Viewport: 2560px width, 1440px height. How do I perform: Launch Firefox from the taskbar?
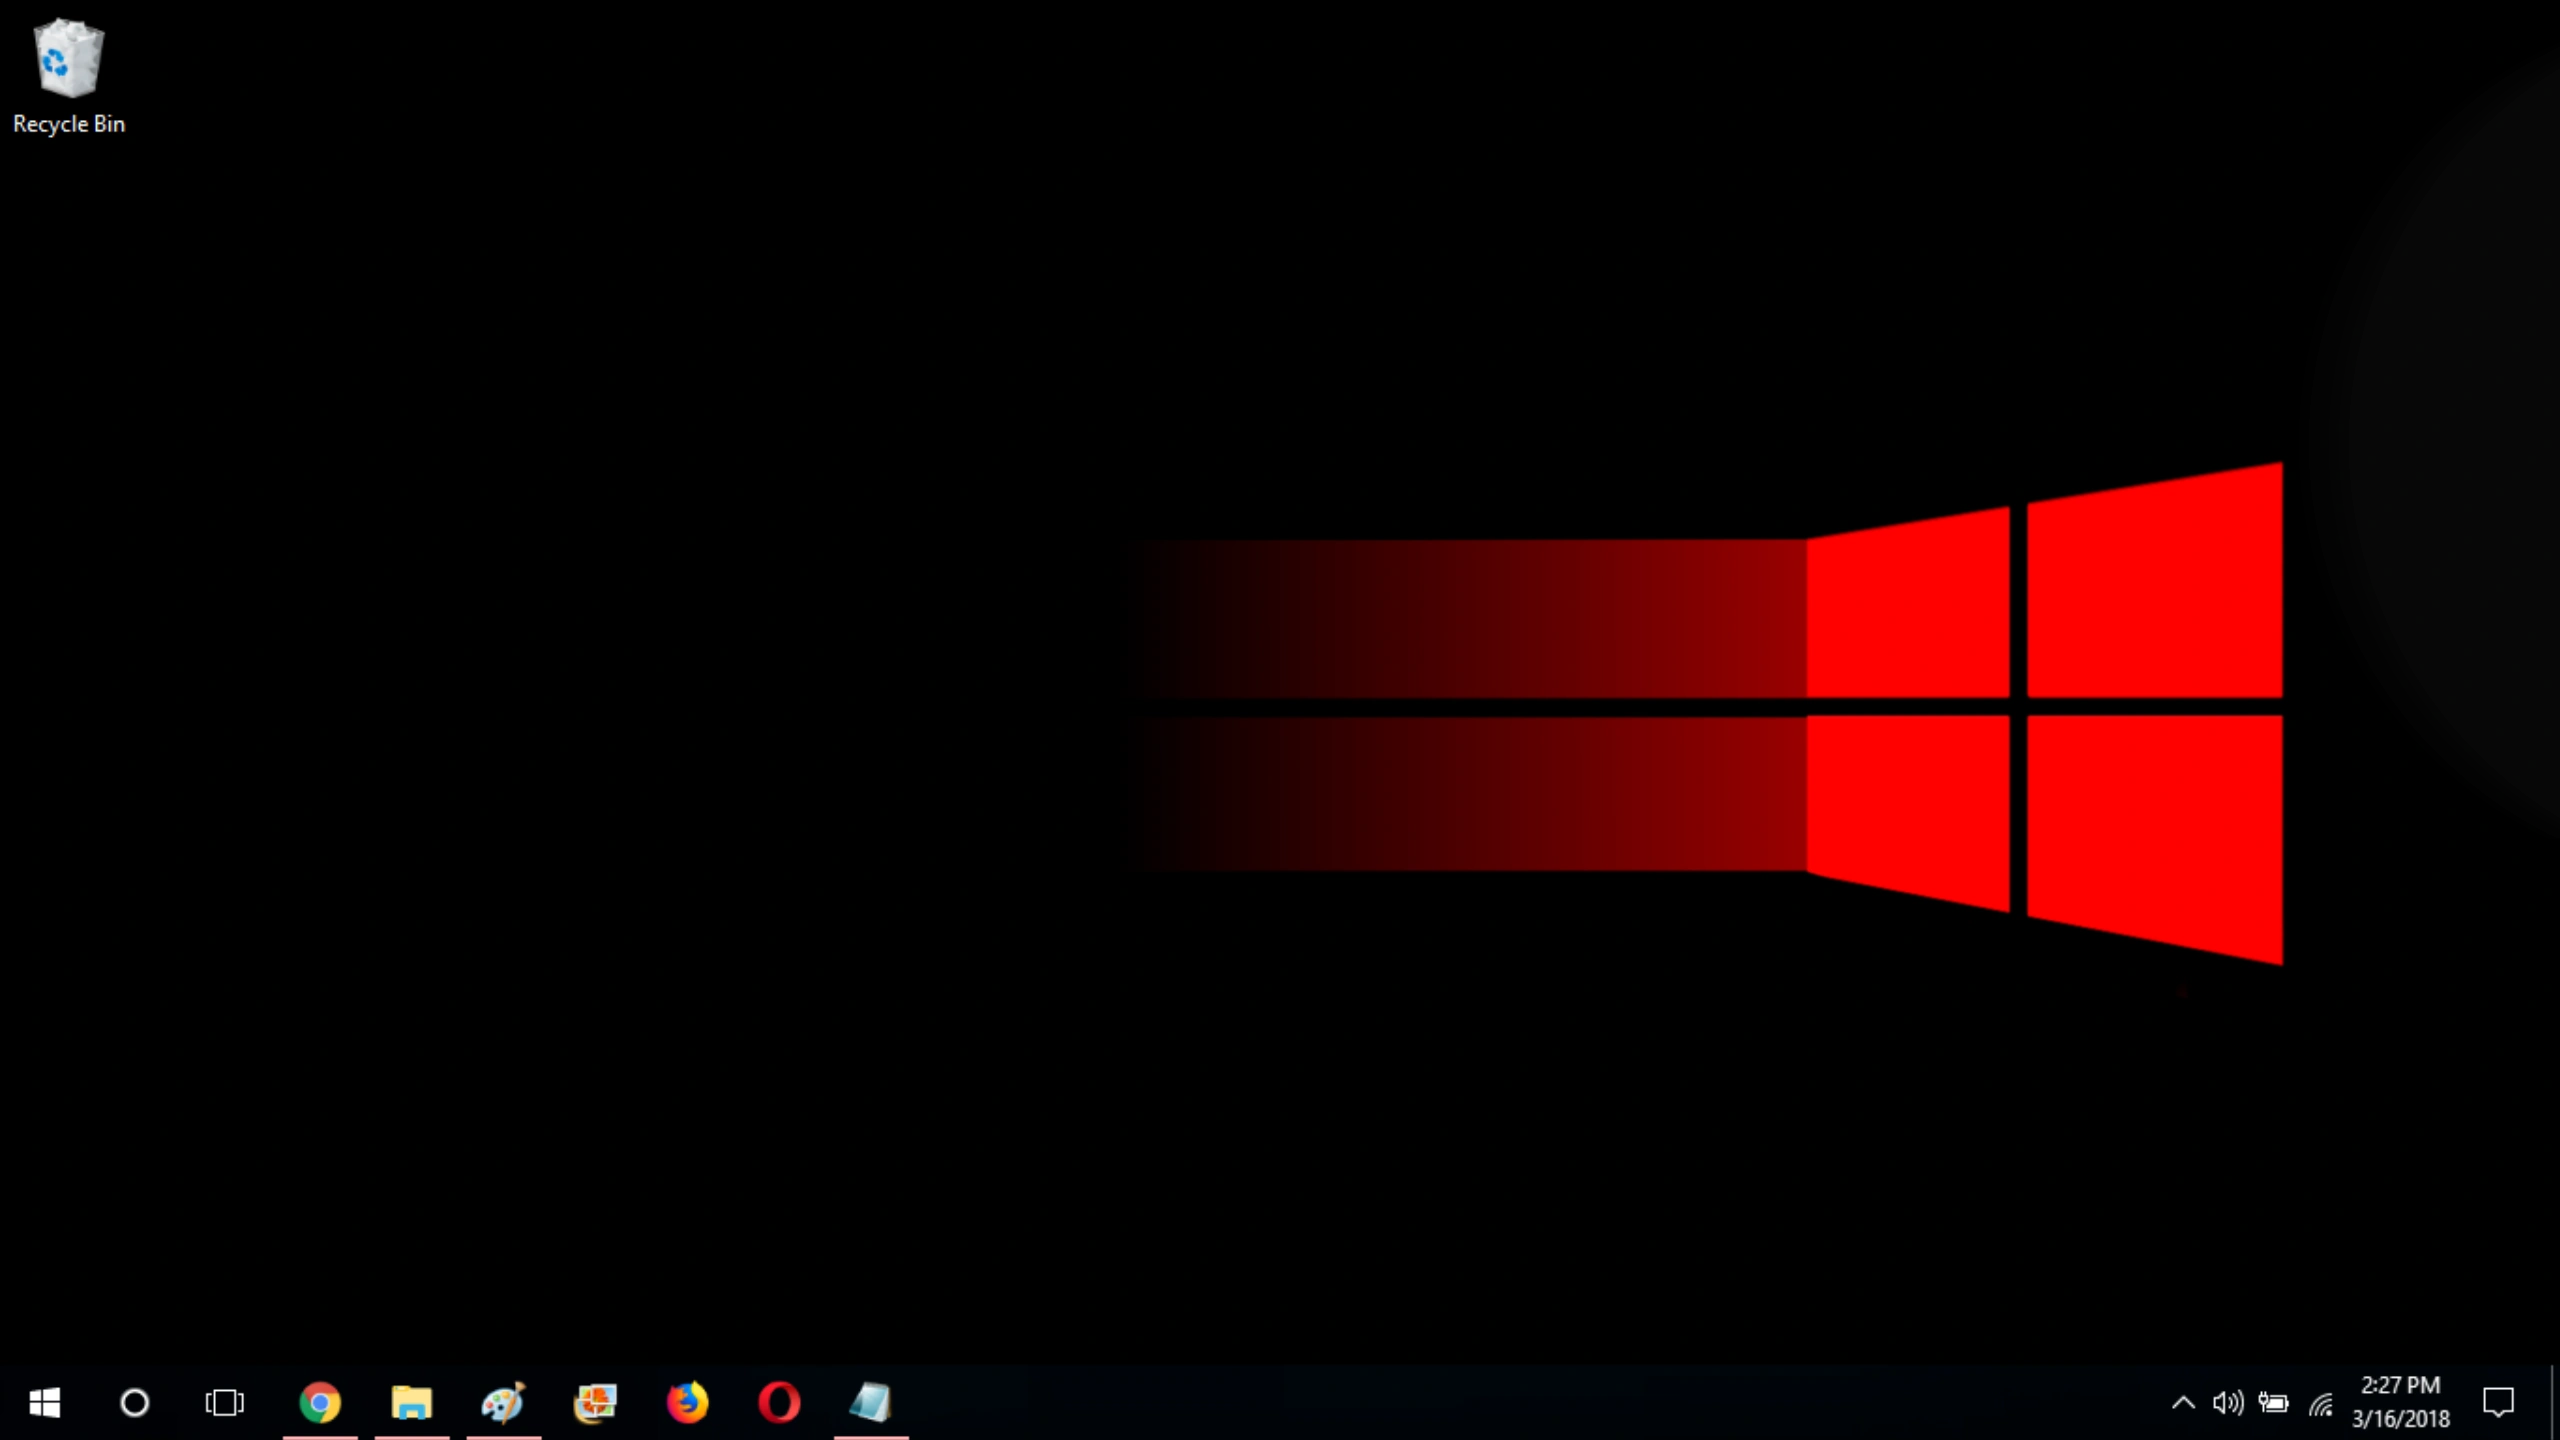(688, 1403)
